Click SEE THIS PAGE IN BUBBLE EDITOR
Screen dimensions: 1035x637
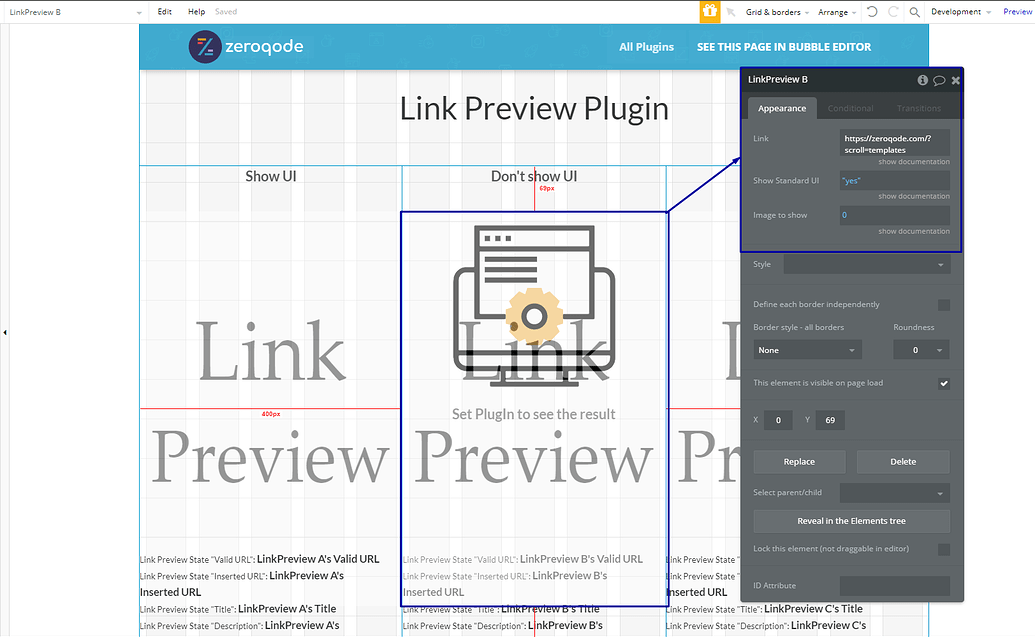point(784,47)
